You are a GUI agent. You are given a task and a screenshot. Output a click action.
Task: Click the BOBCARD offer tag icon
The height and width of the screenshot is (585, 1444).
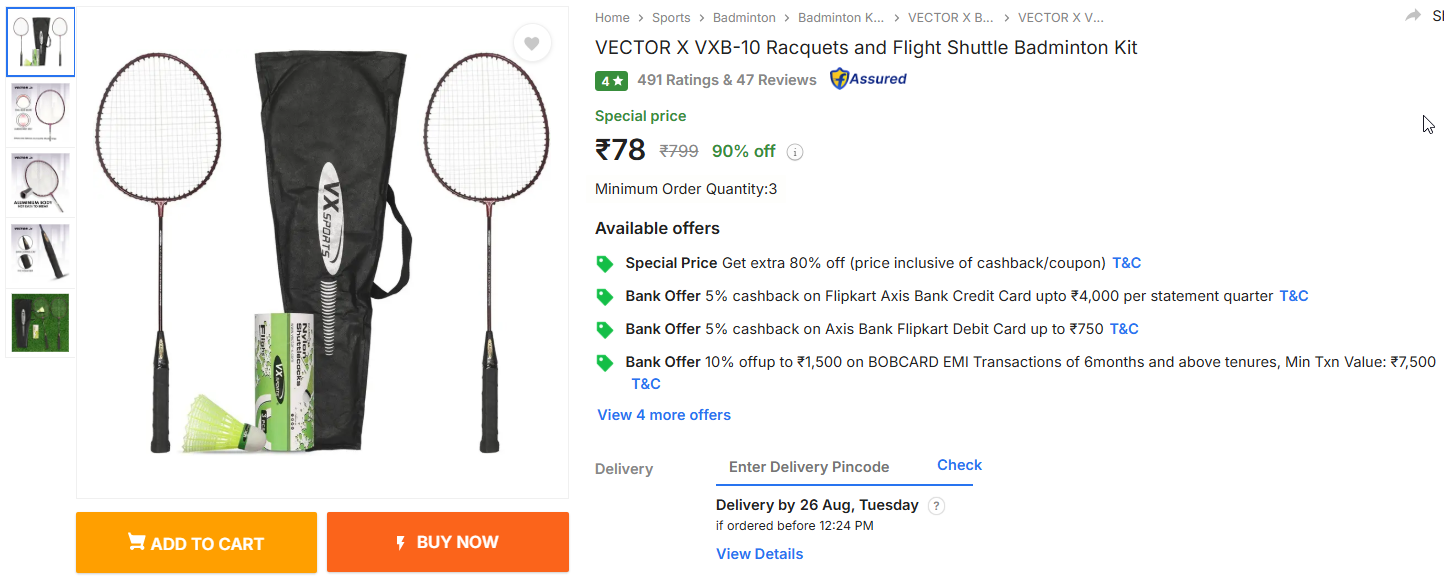pyautogui.click(x=604, y=362)
